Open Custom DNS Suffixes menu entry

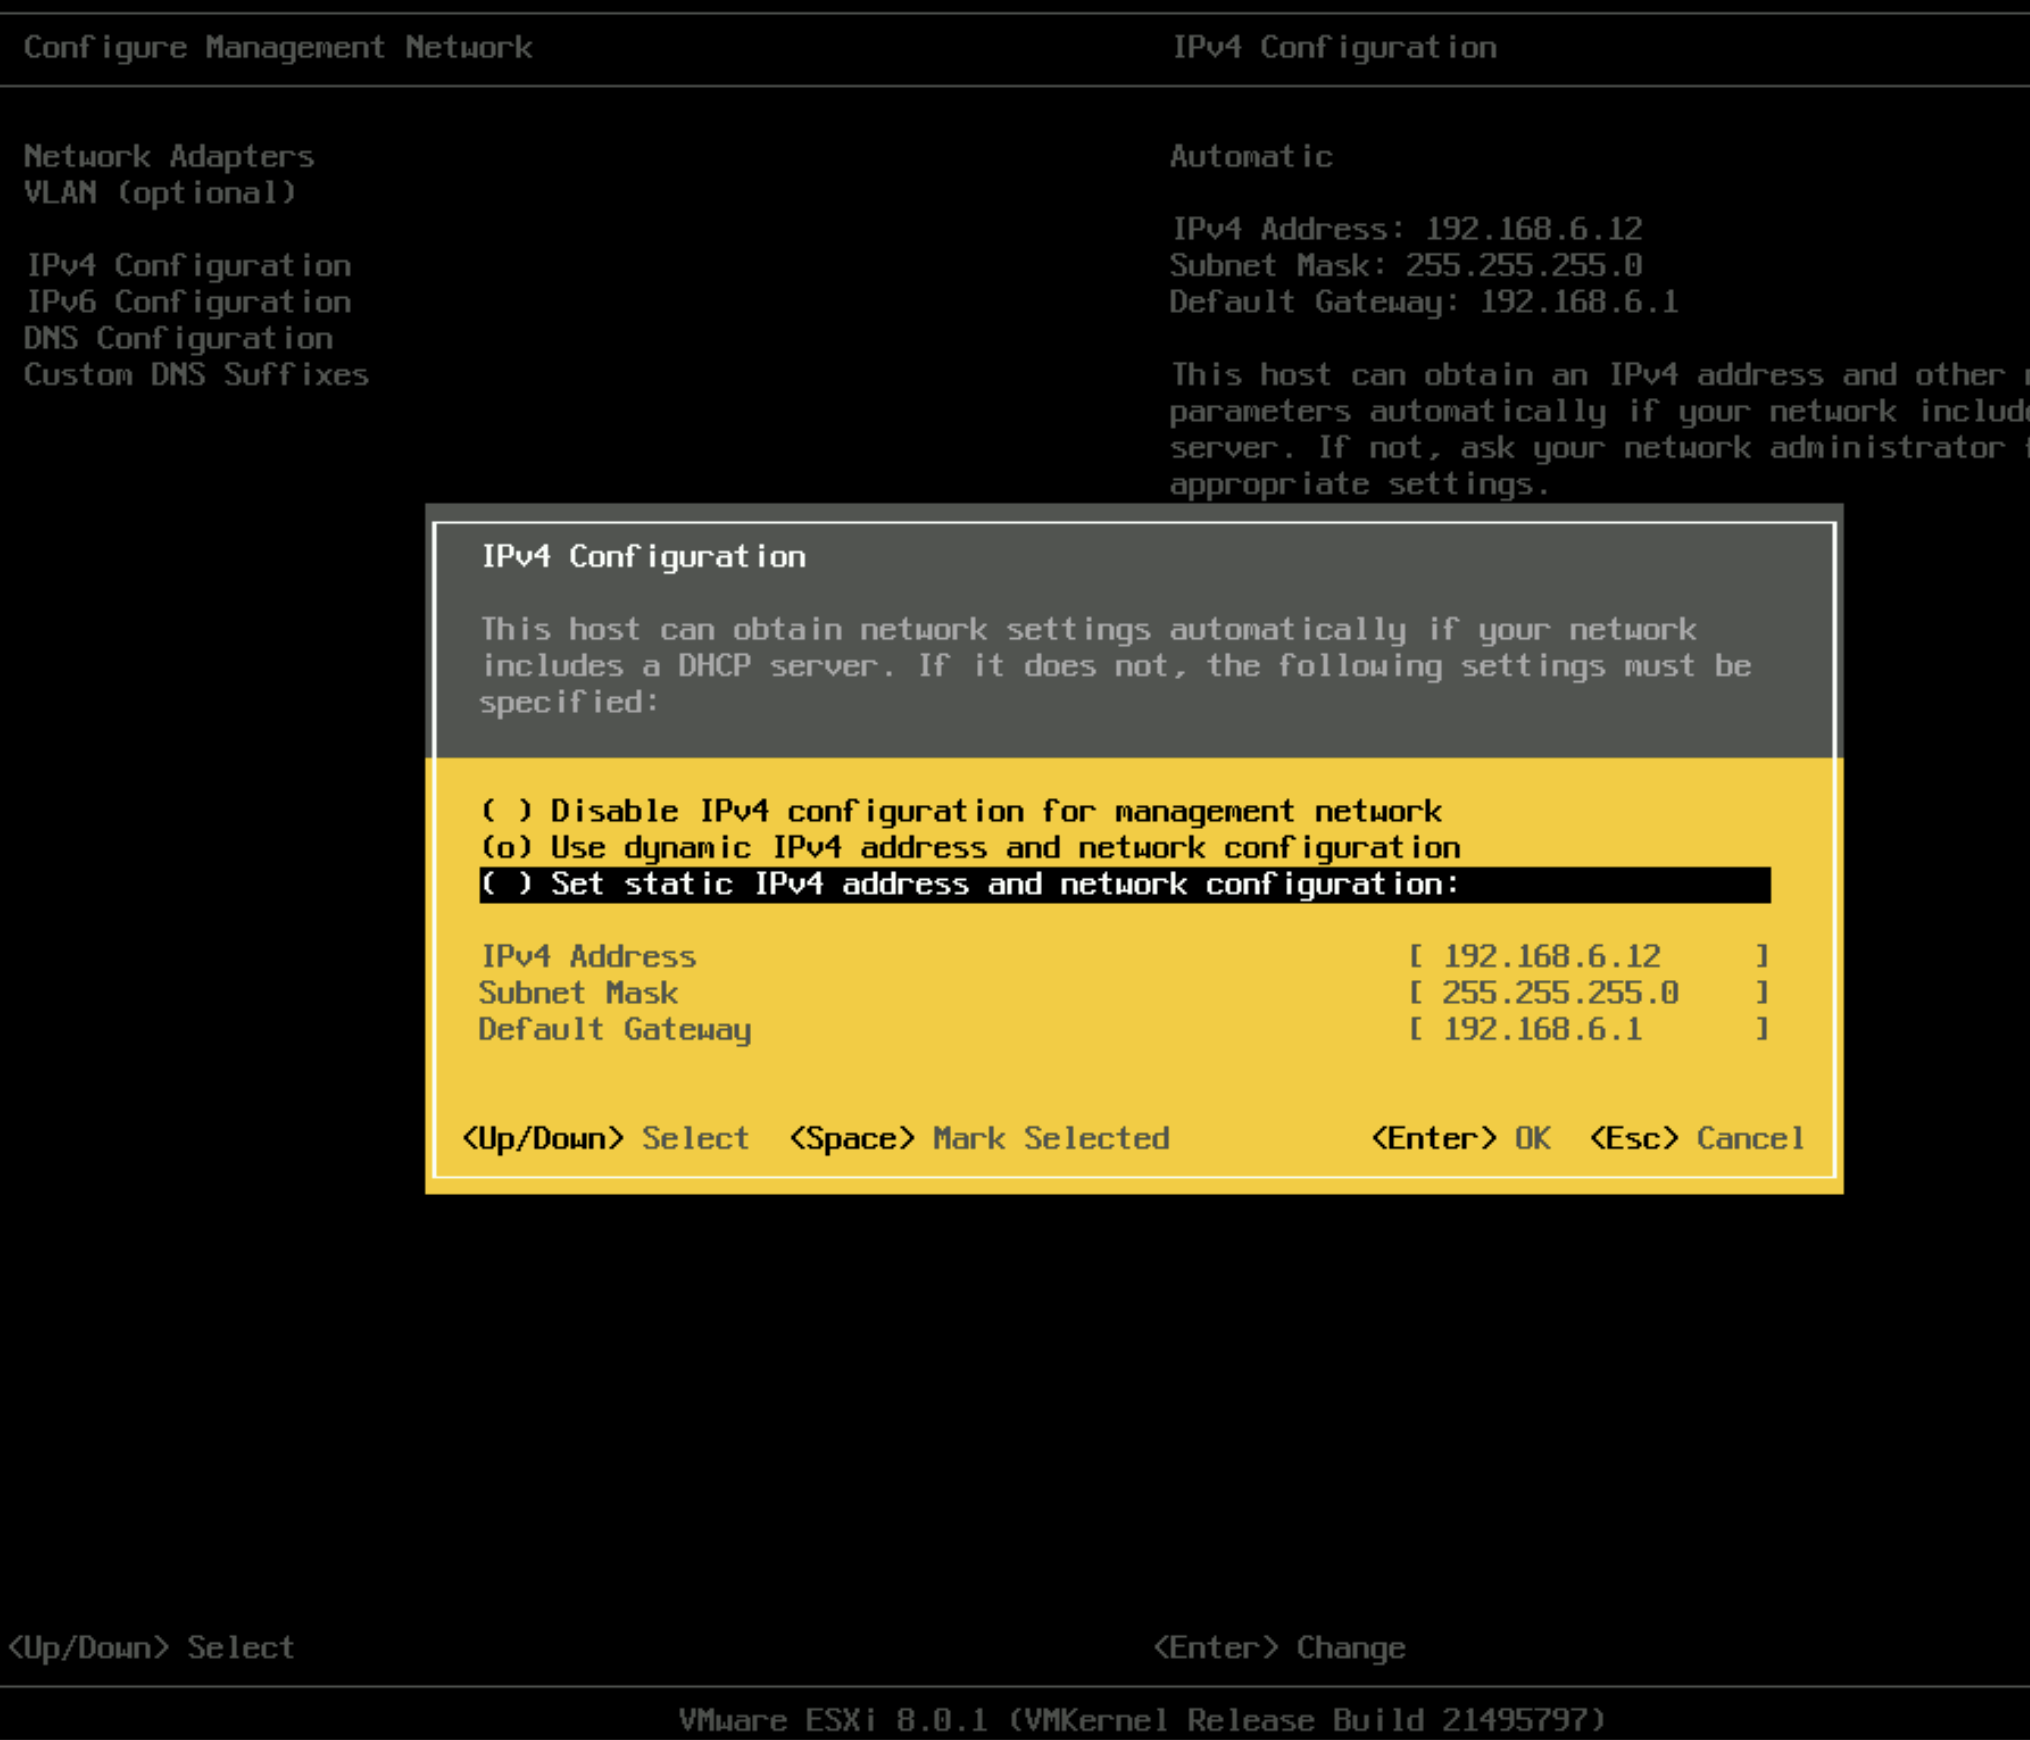[x=196, y=375]
